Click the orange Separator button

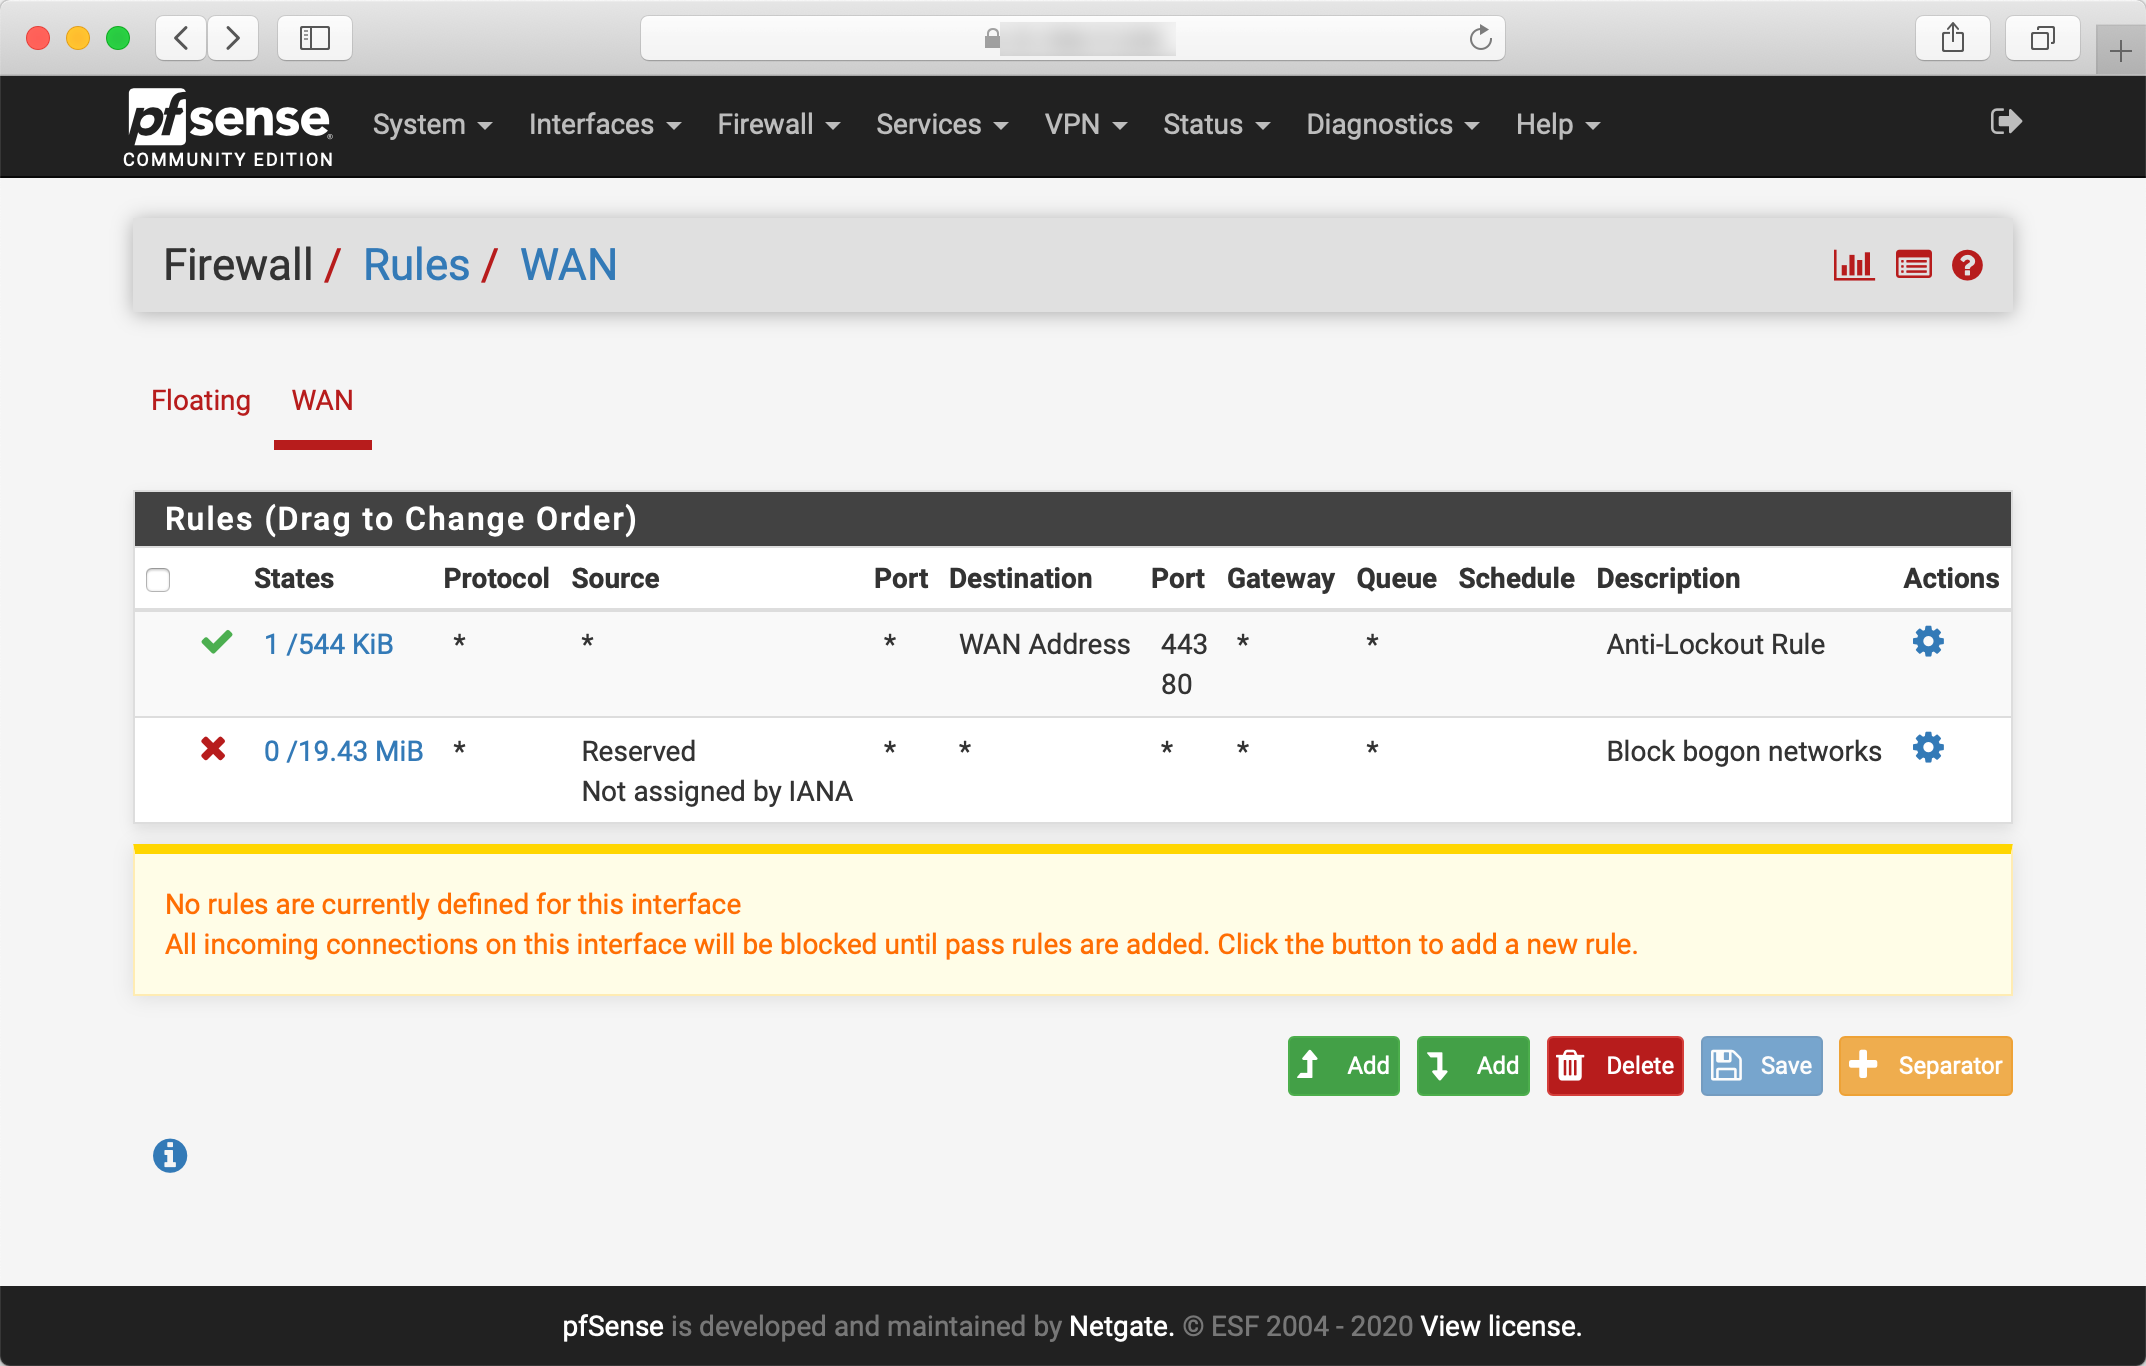pyautogui.click(x=1925, y=1066)
